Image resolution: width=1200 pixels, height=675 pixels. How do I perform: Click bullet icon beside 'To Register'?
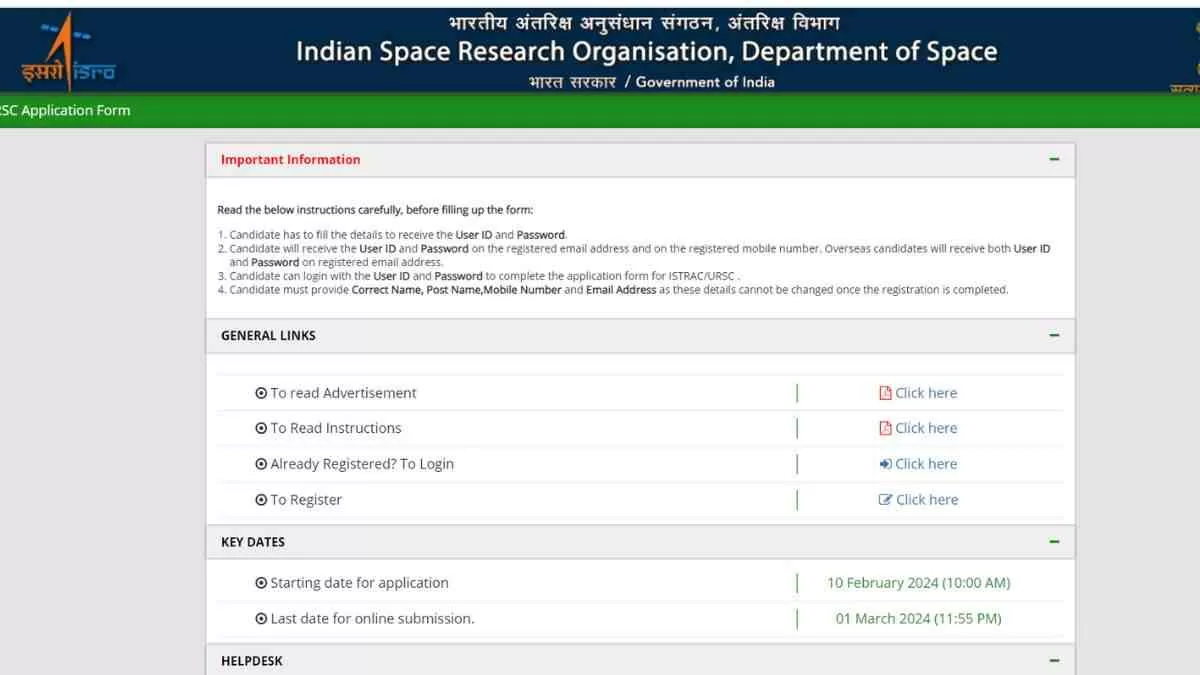261,500
